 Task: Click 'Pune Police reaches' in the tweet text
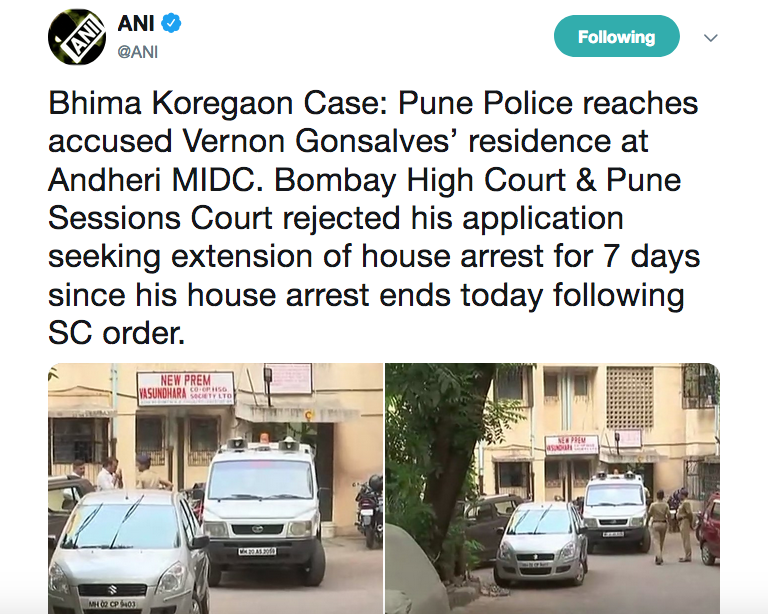coord(548,103)
